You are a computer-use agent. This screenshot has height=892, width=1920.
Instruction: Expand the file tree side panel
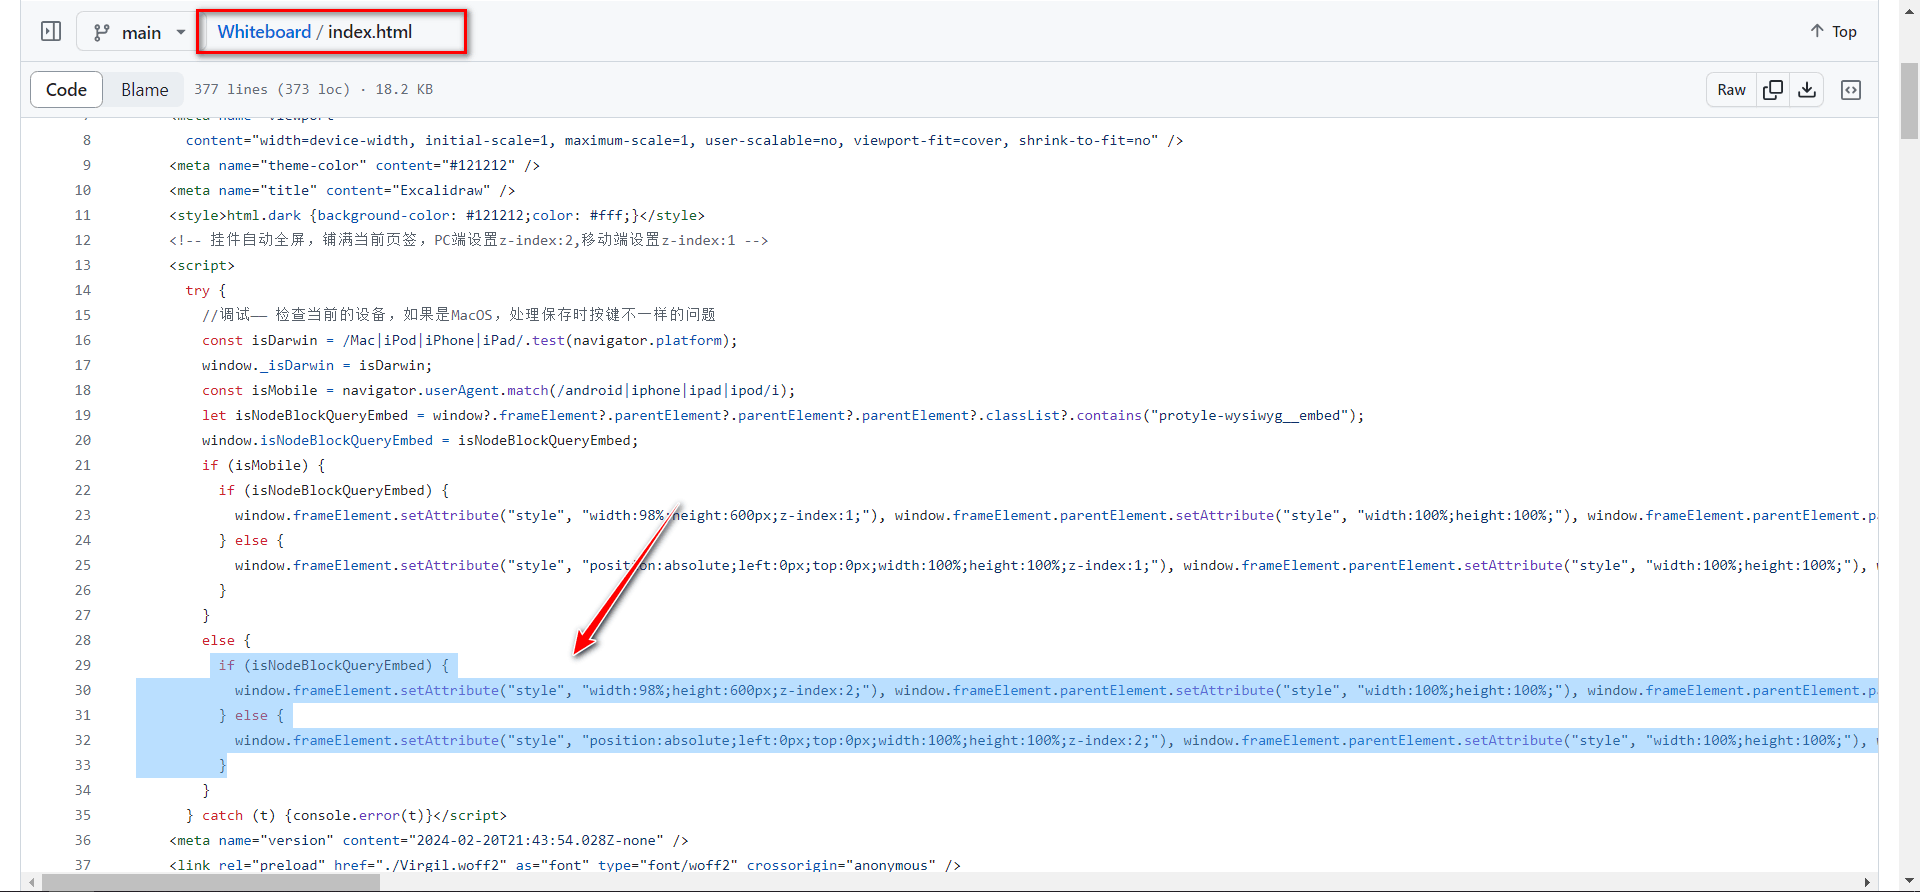pos(51,32)
